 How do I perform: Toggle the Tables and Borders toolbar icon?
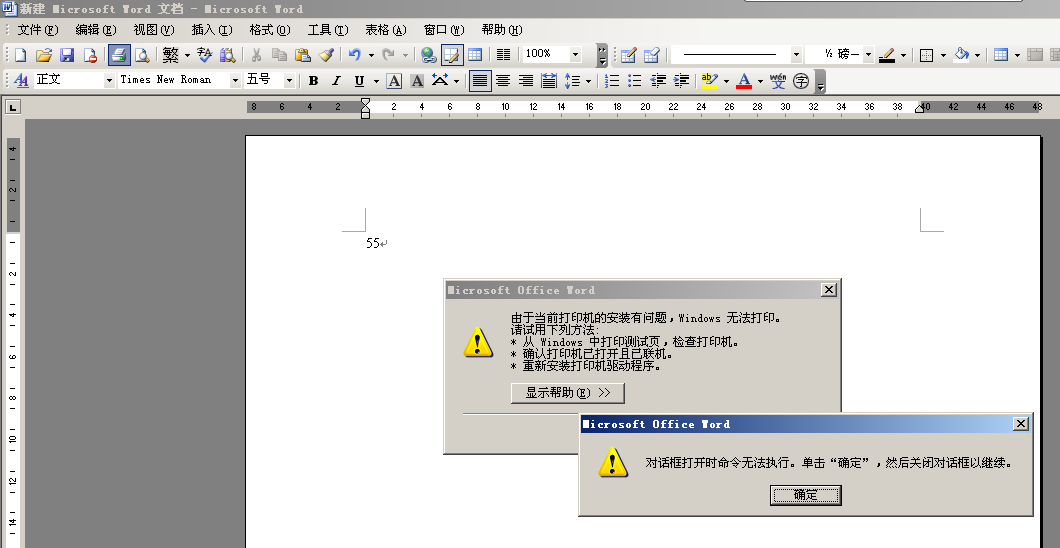coord(452,55)
